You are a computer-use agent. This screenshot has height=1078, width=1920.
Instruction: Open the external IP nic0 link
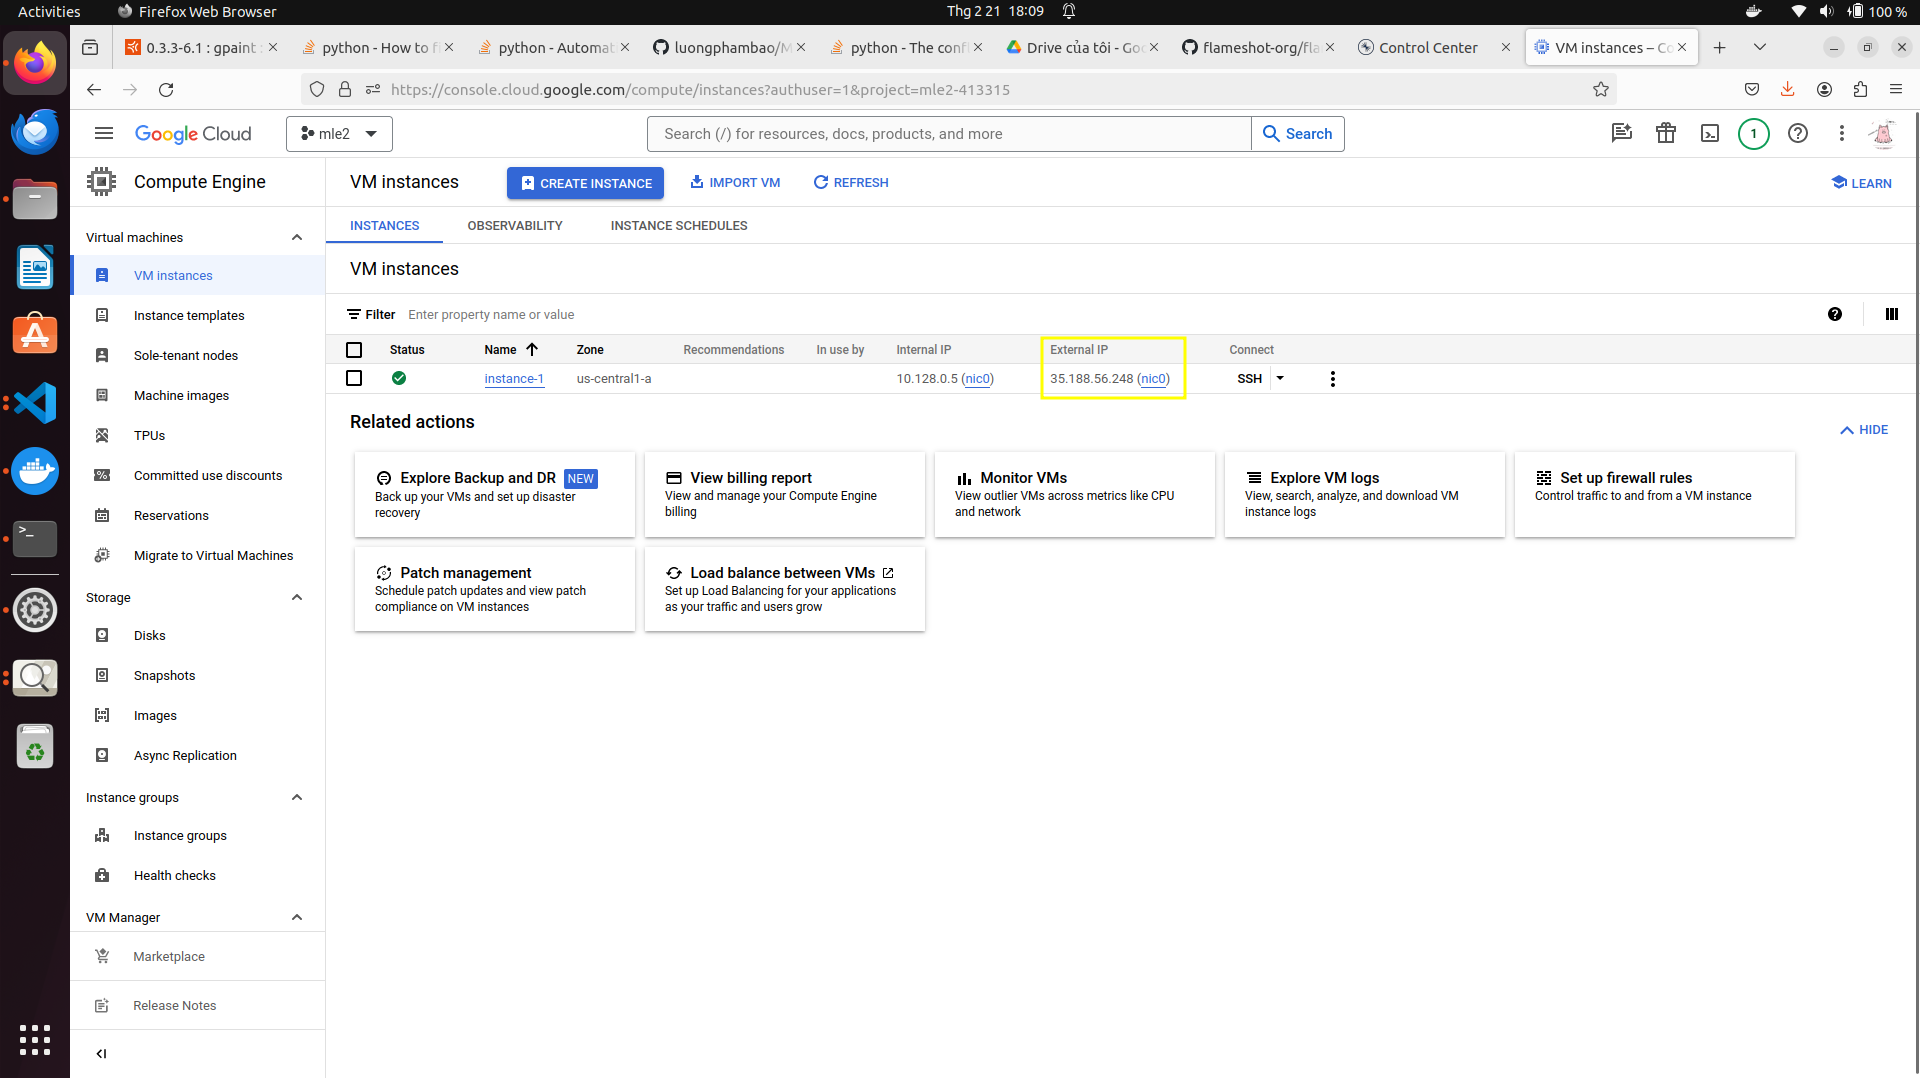[x=1153, y=379]
